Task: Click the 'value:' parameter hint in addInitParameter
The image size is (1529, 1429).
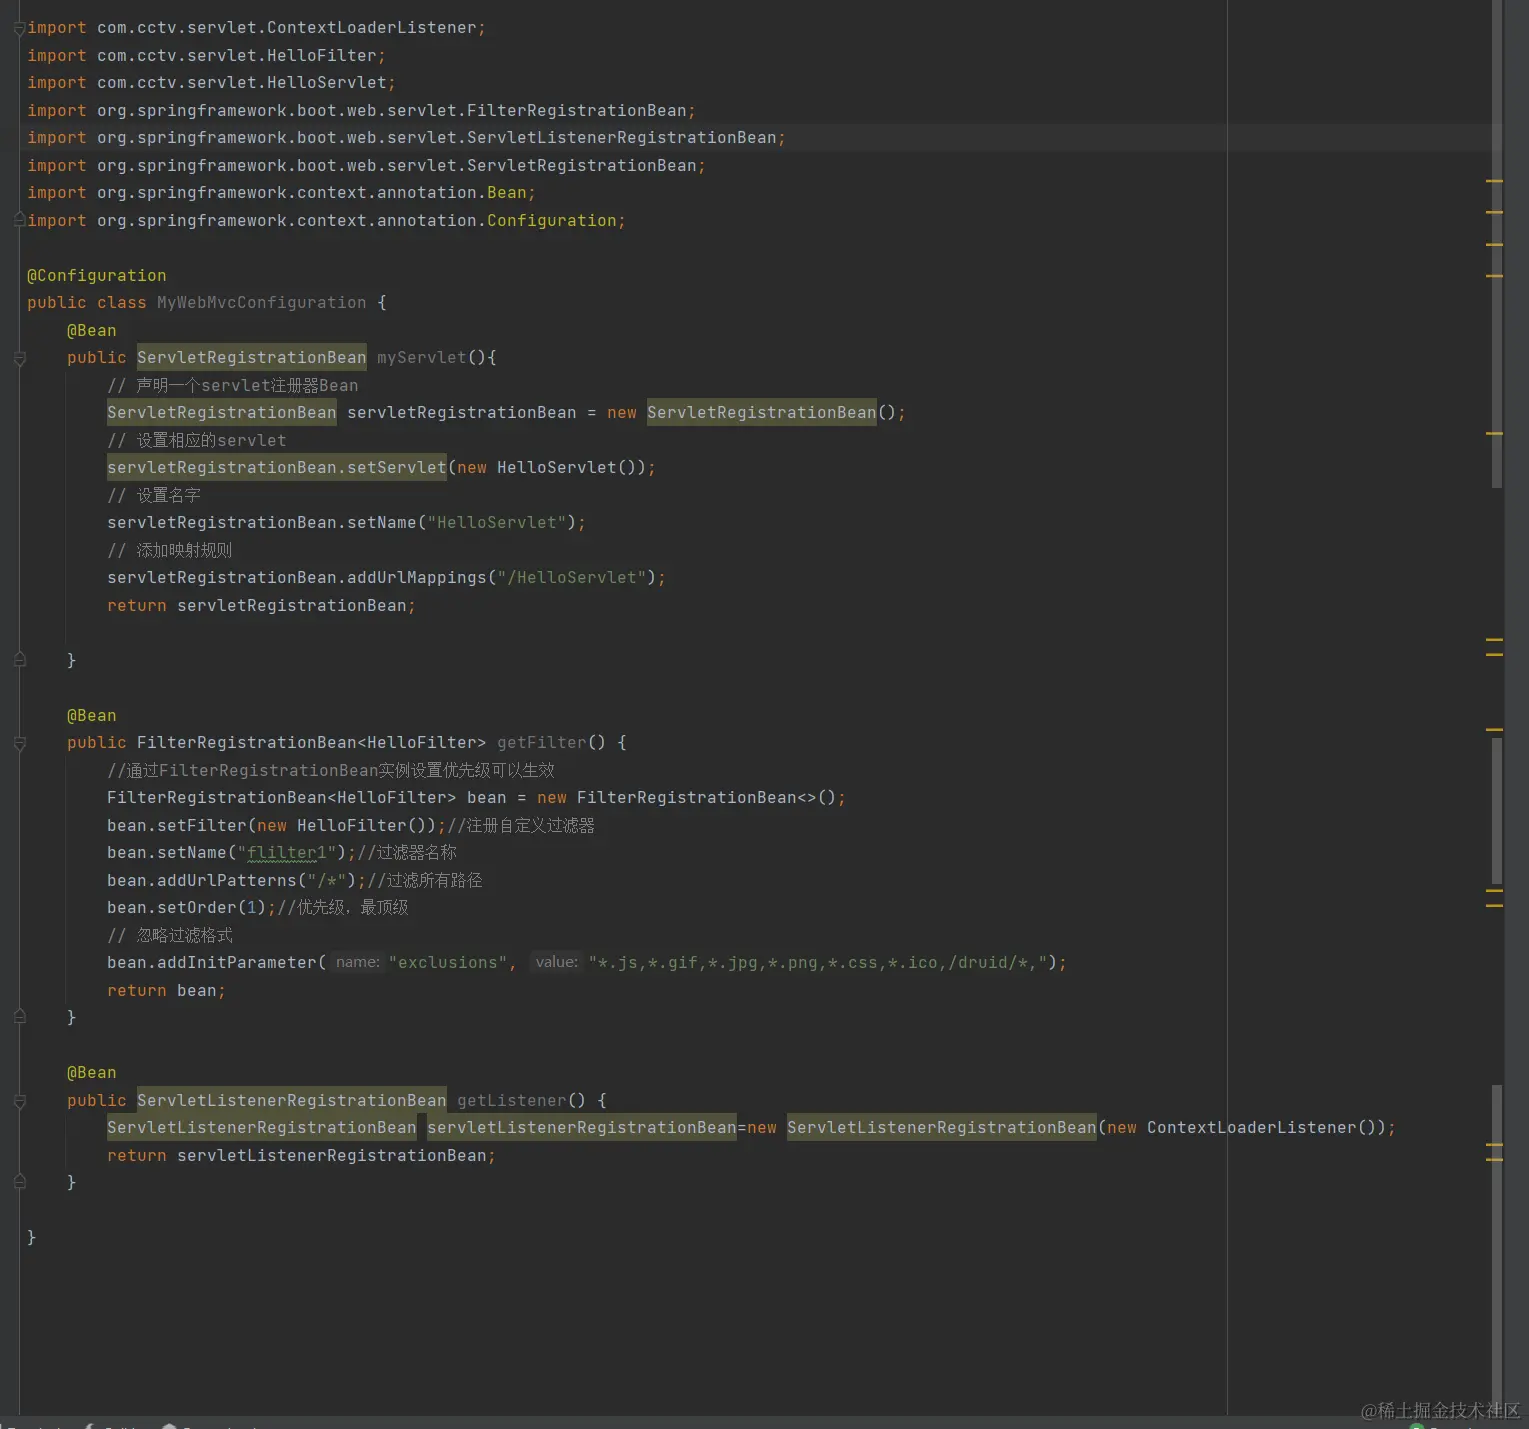Action: point(556,962)
